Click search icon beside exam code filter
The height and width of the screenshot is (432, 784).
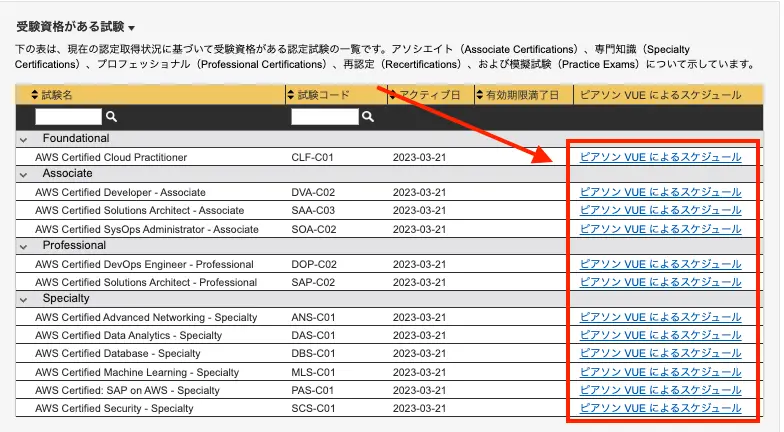click(x=368, y=116)
